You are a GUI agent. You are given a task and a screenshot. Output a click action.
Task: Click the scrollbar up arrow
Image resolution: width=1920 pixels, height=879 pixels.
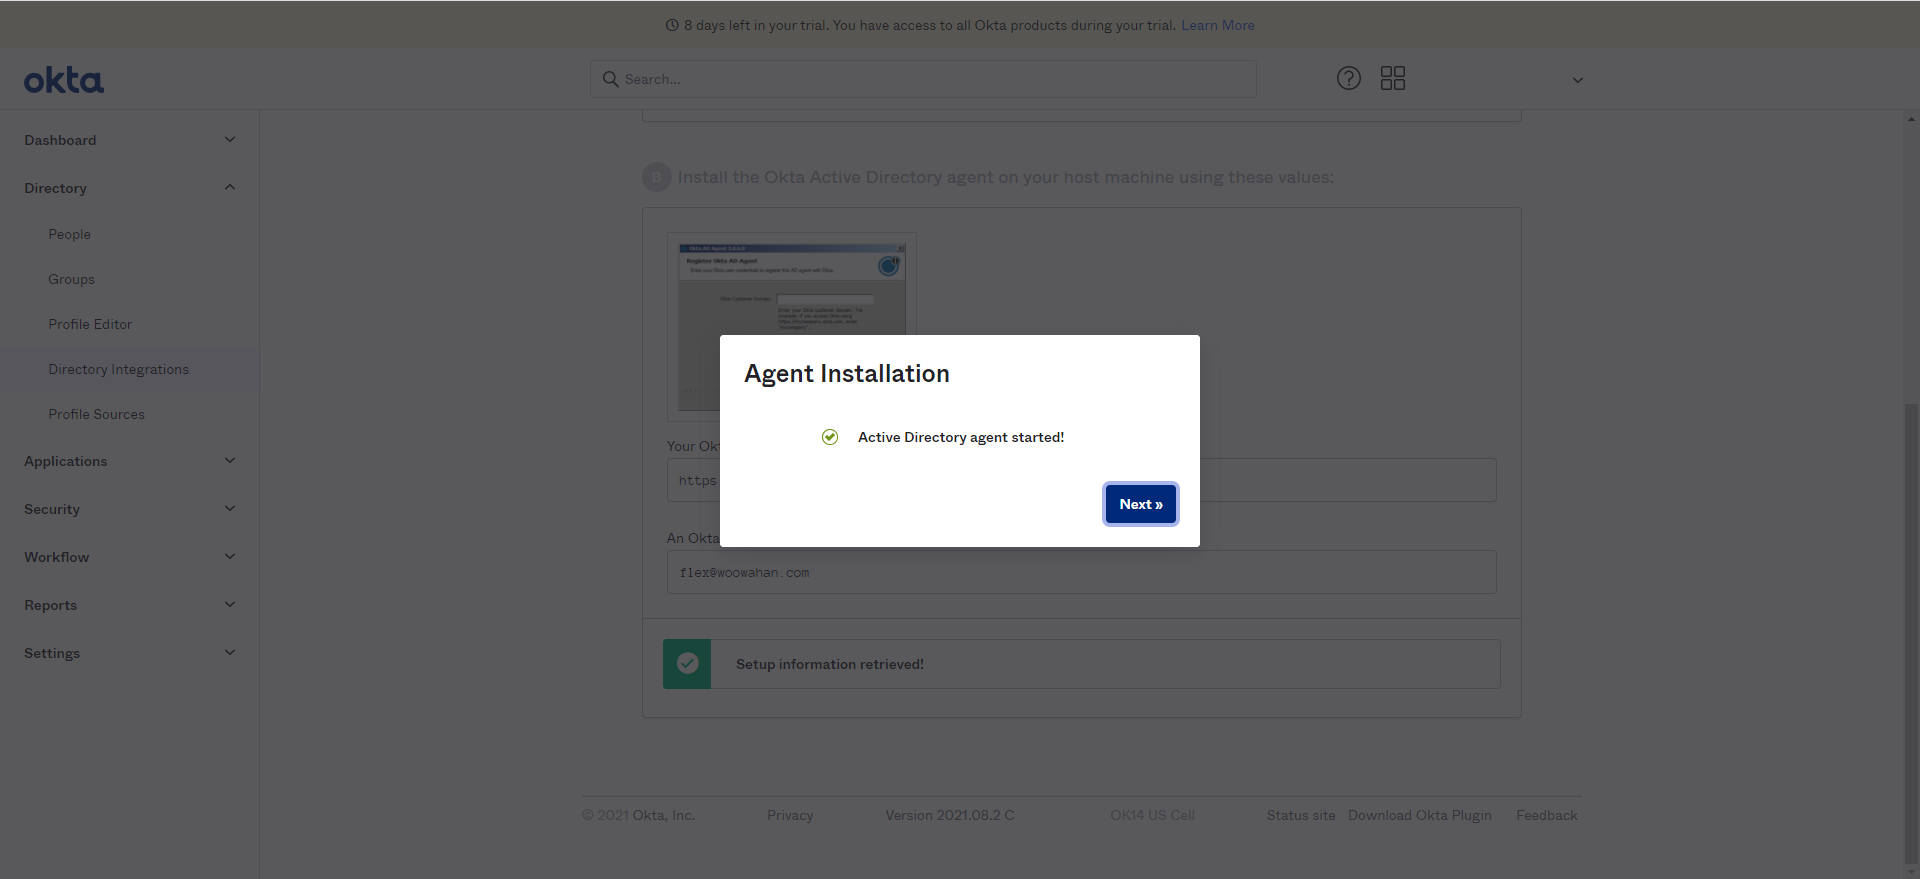pyautogui.click(x=1912, y=119)
